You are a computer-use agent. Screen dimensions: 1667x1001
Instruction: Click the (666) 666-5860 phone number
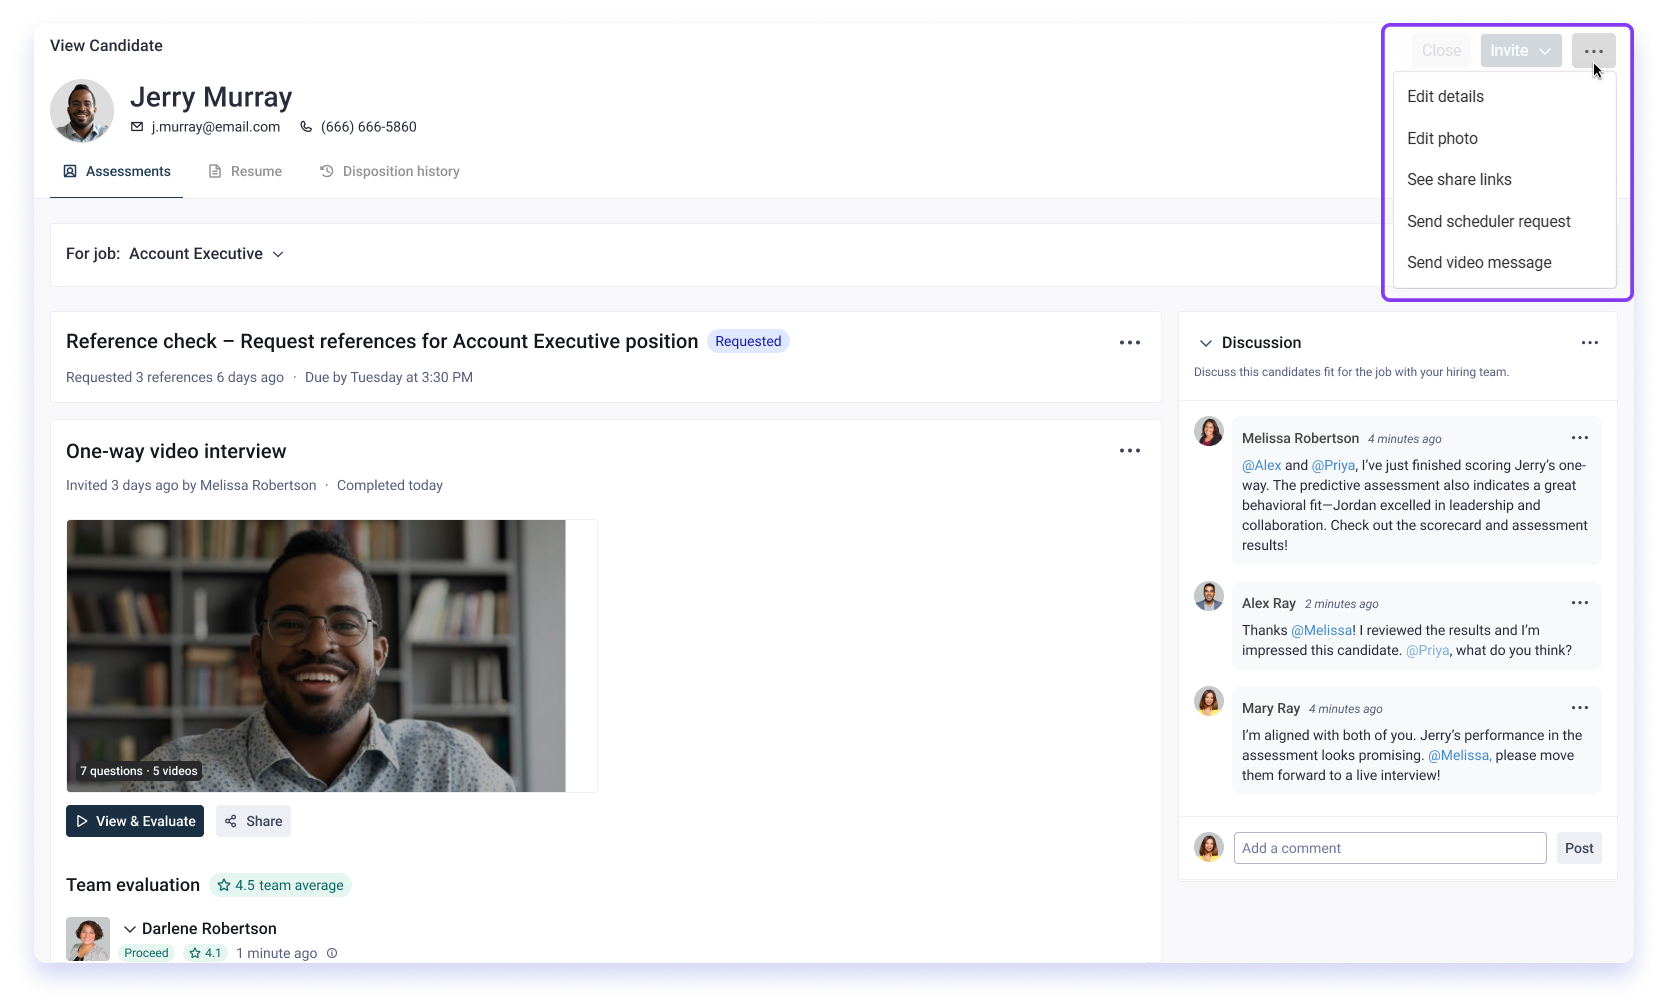(x=369, y=127)
